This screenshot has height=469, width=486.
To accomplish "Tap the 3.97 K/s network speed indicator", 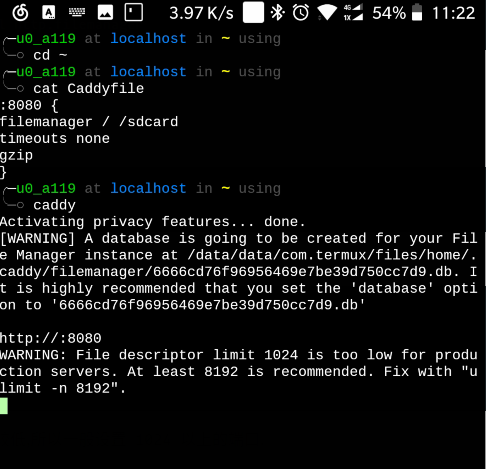I will pyautogui.click(x=201, y=13).
